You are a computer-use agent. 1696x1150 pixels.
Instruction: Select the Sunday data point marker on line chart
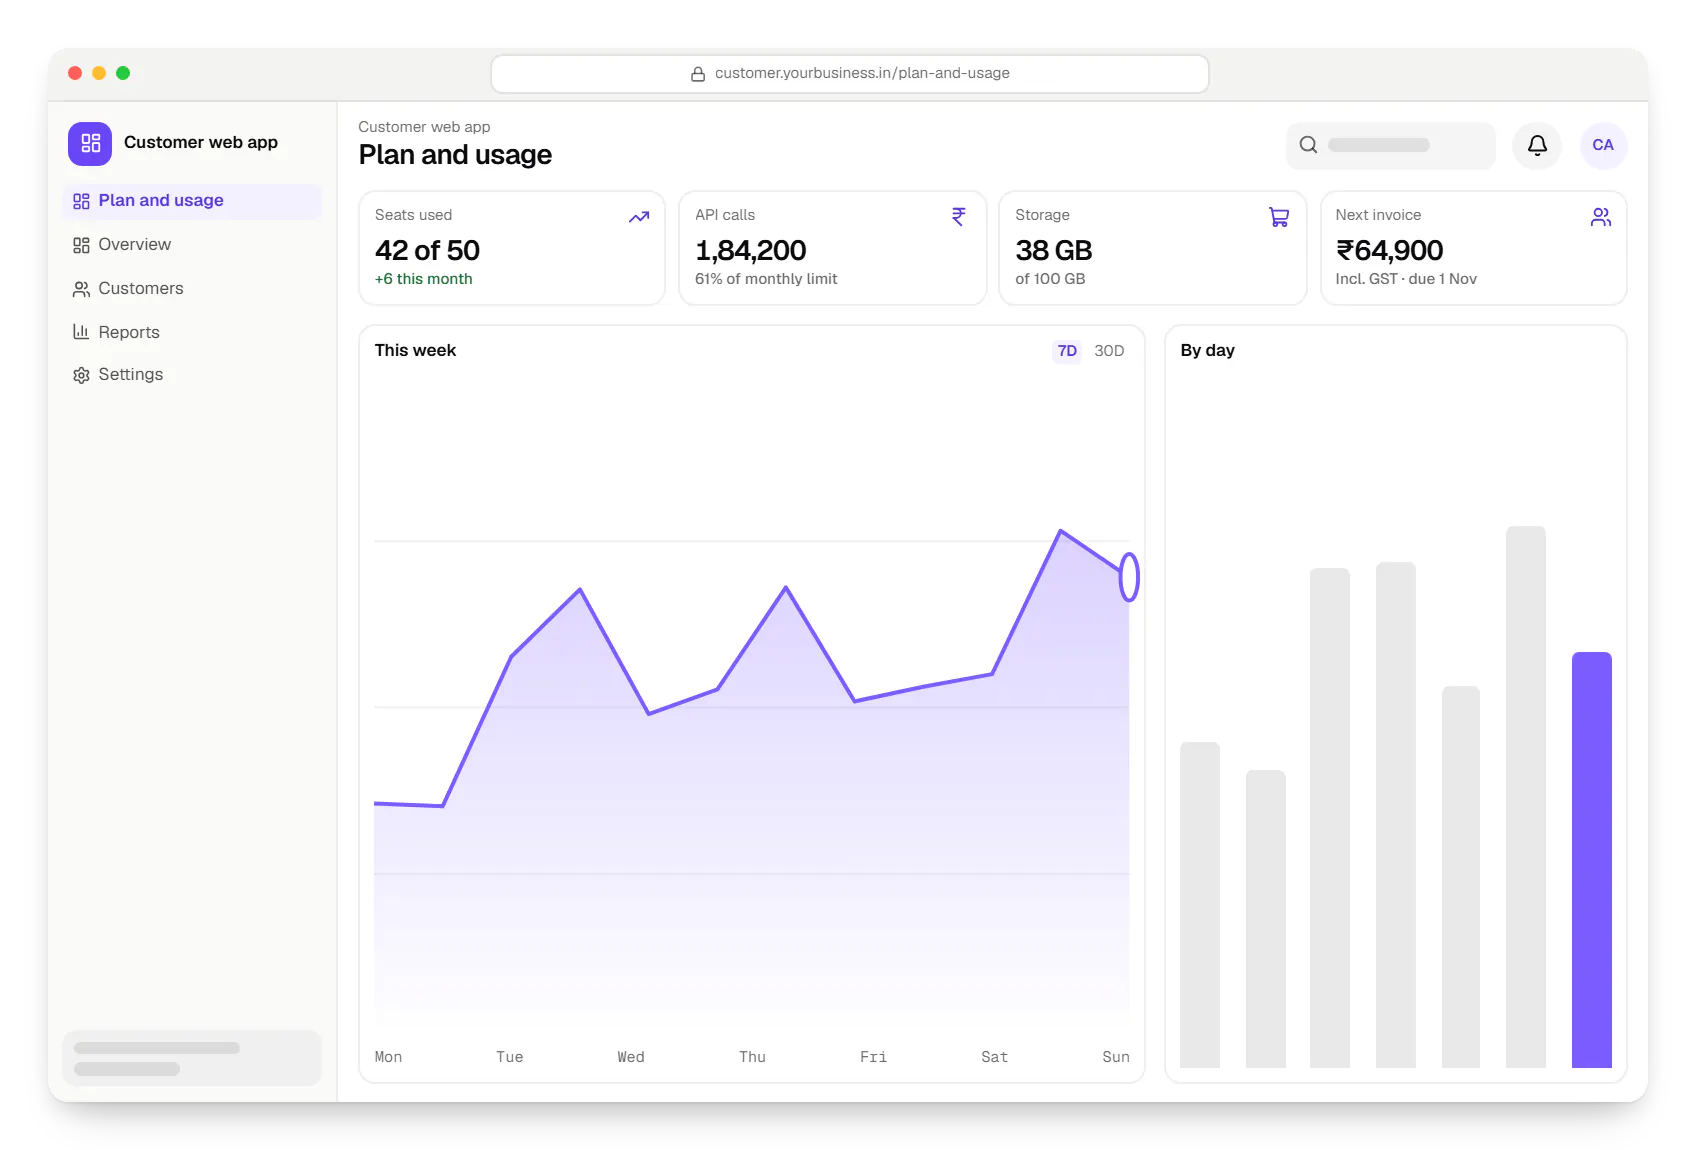coord(1129,577)
